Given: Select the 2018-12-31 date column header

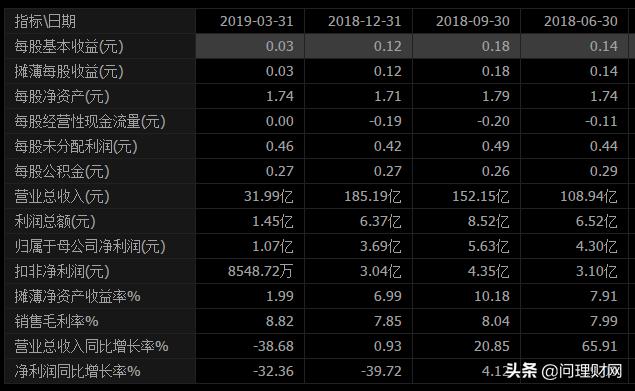Looking at the screenshot, I should [x=364, y=21].
